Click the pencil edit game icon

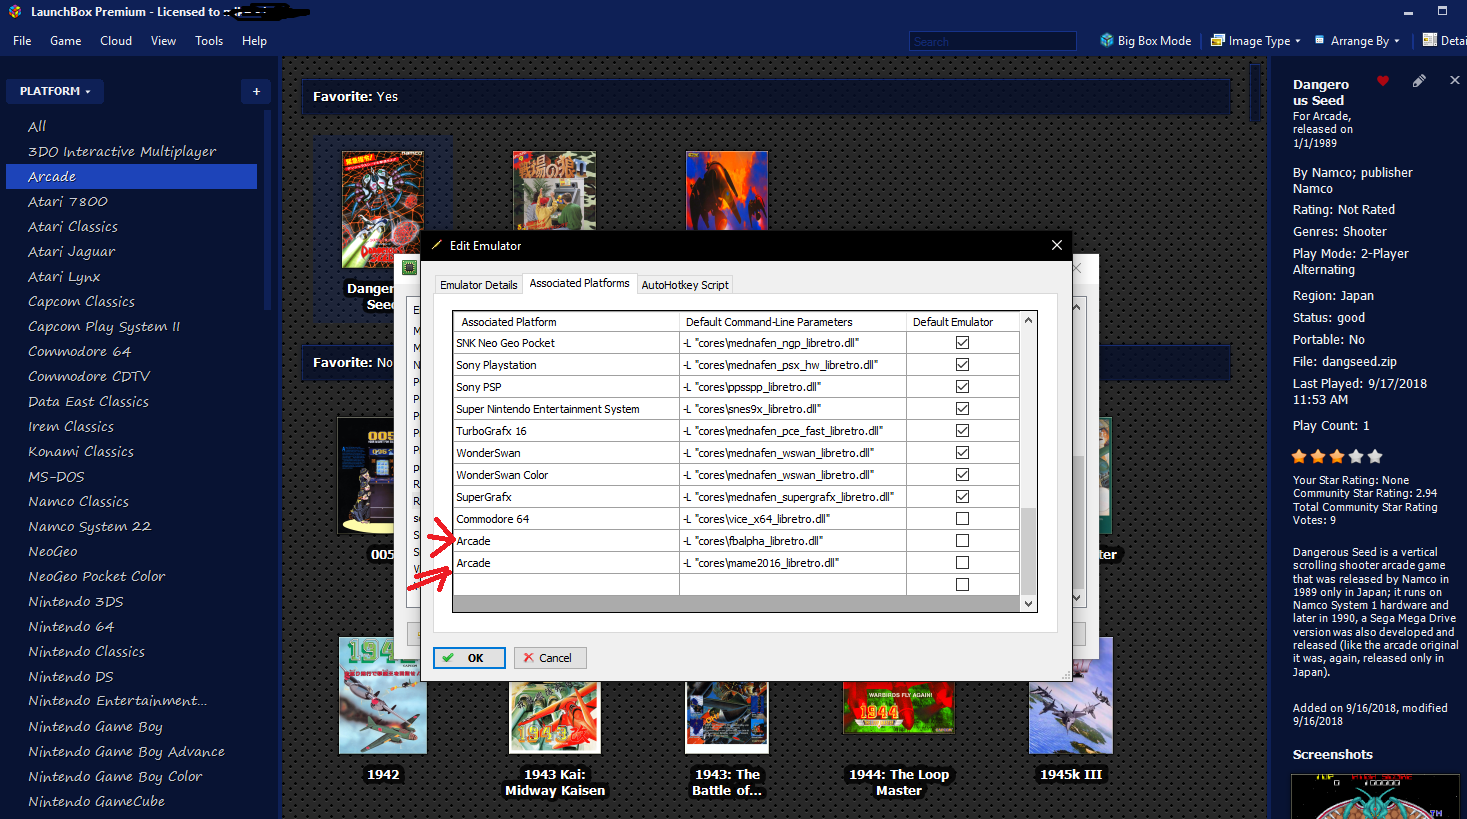tap(1419, 81)
